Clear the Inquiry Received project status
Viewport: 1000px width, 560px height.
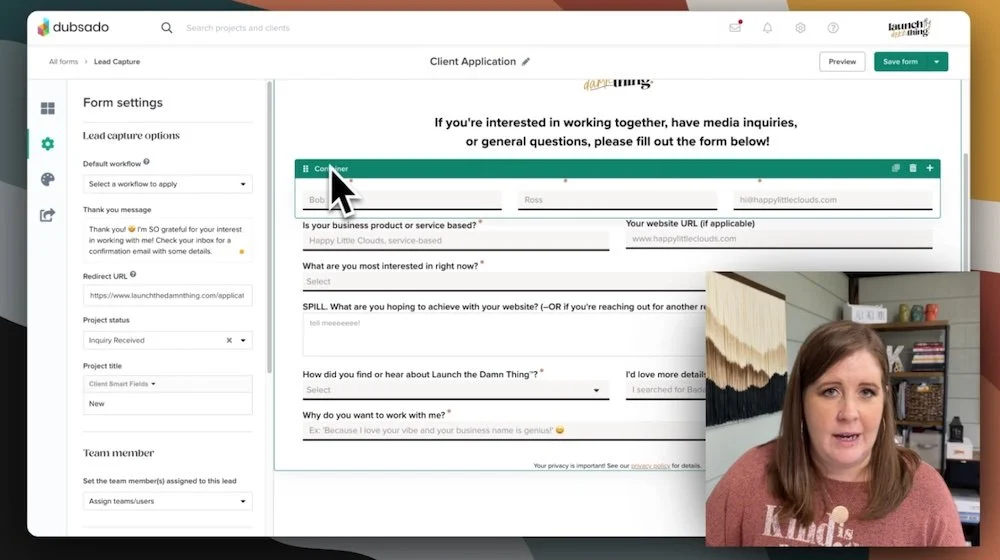pos(229,341)
